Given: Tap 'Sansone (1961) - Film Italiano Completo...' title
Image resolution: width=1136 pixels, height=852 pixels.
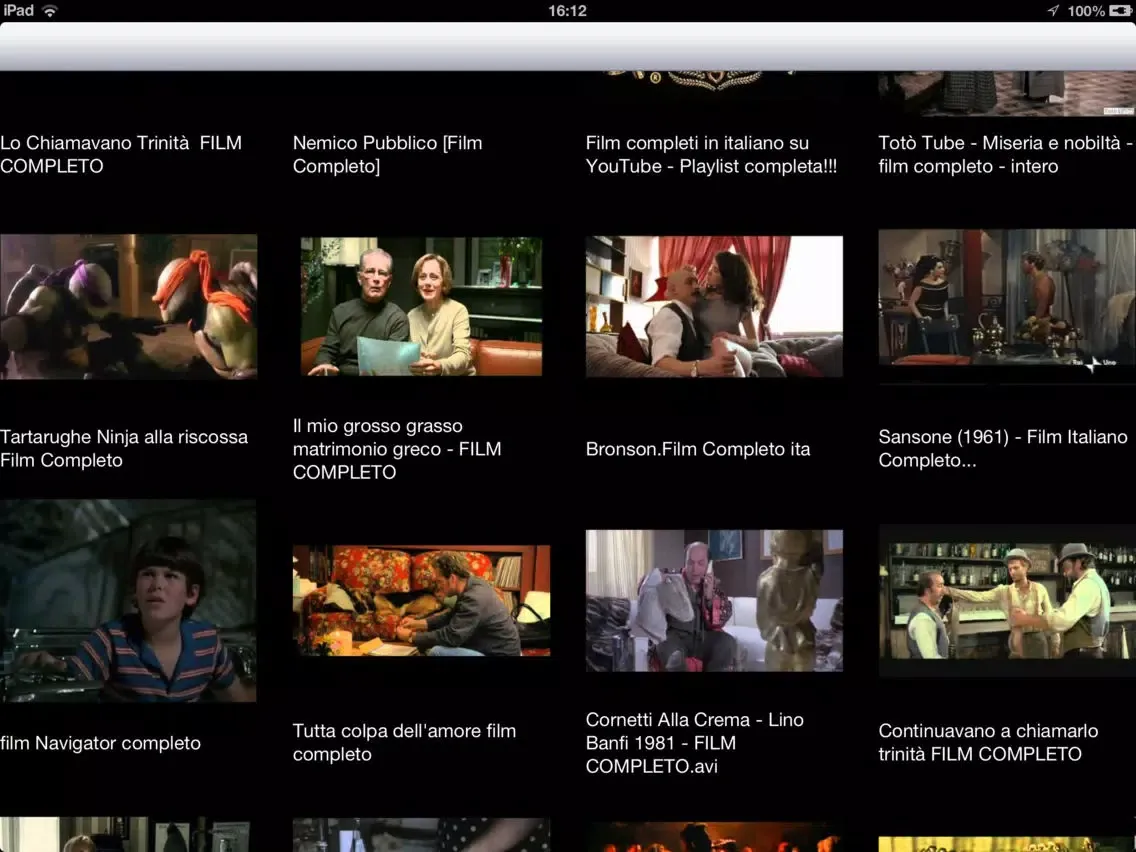Looking at the screenshot, I should click(x=1003, y=448).
